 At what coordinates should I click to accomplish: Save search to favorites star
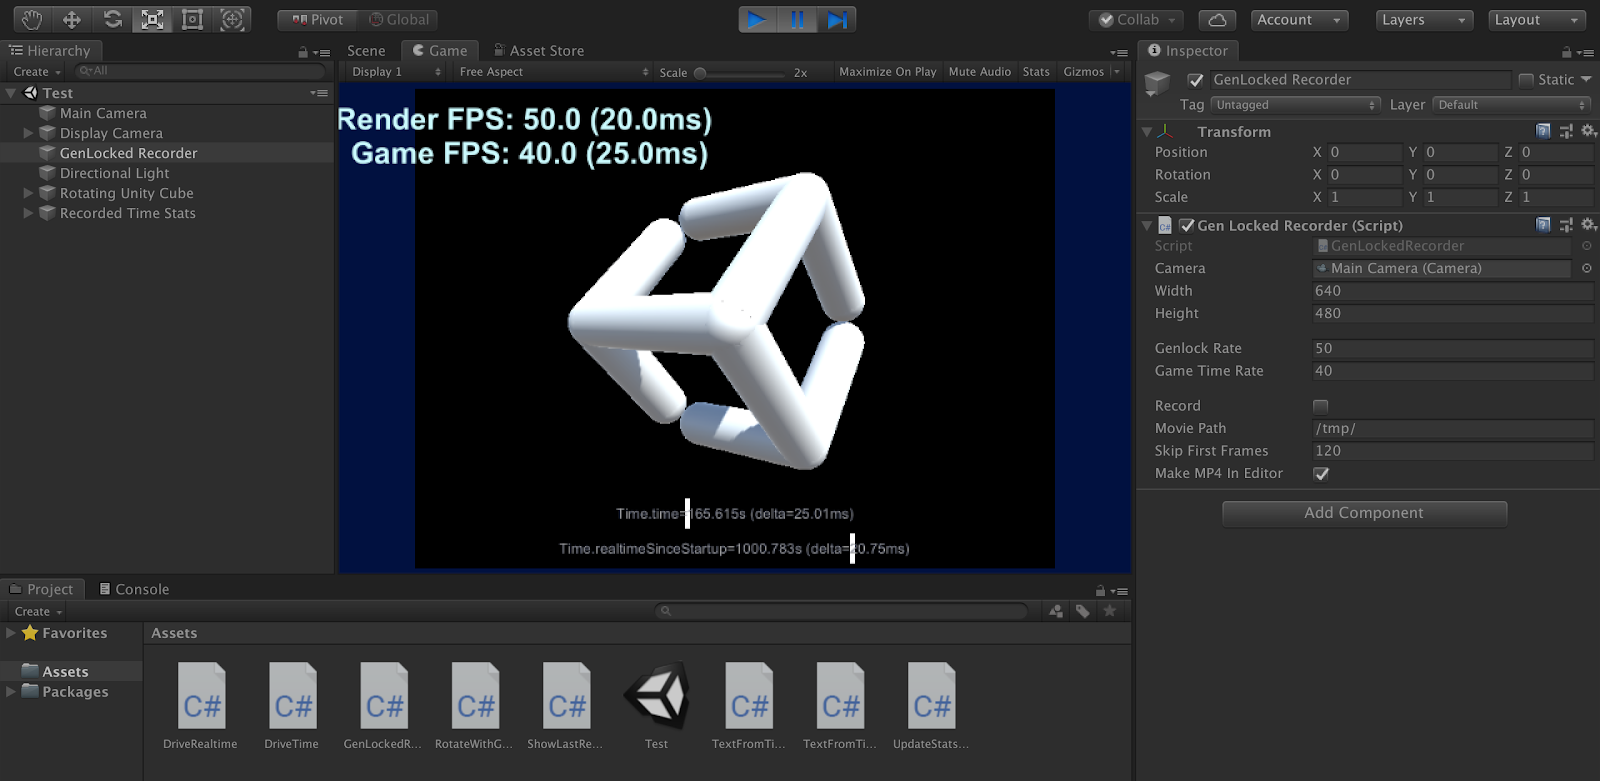[x=1109, y=611]
